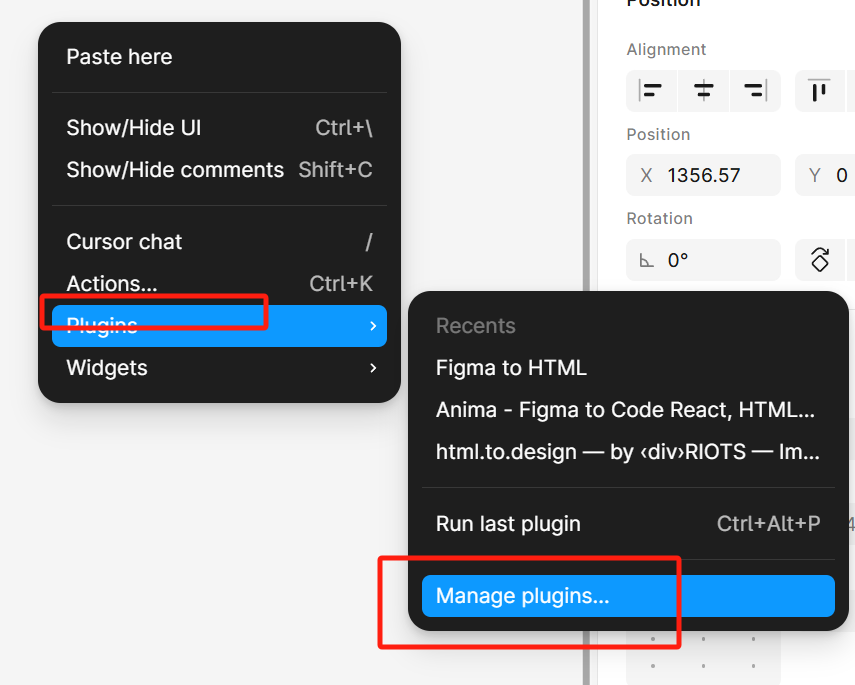Screen dimensions: 855x685
Task: Expand the Widgets submenu arrow
Action: click(x=372, y=368)
